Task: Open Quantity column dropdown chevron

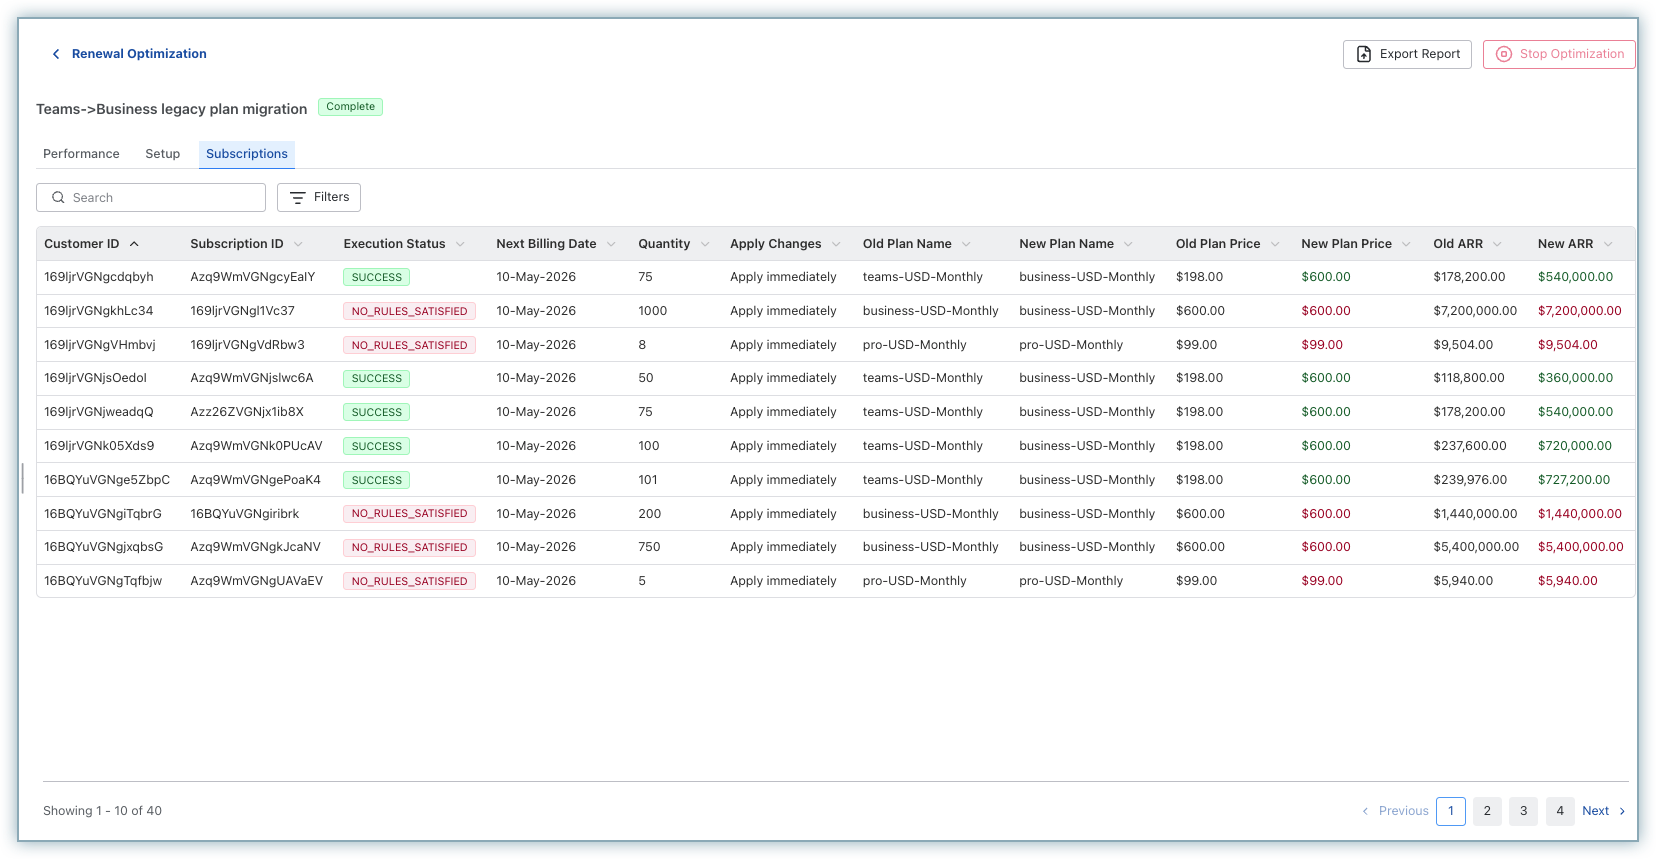Action: (x=705, y=244)
